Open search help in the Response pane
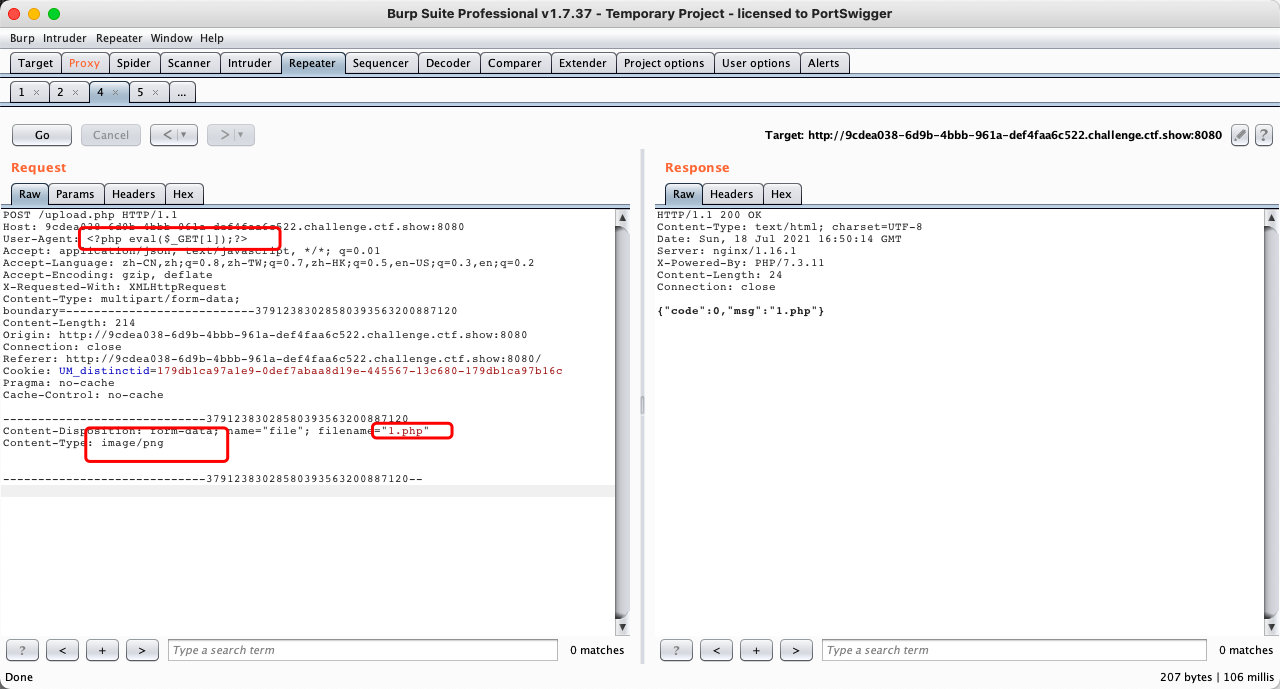 click(676, 650)
